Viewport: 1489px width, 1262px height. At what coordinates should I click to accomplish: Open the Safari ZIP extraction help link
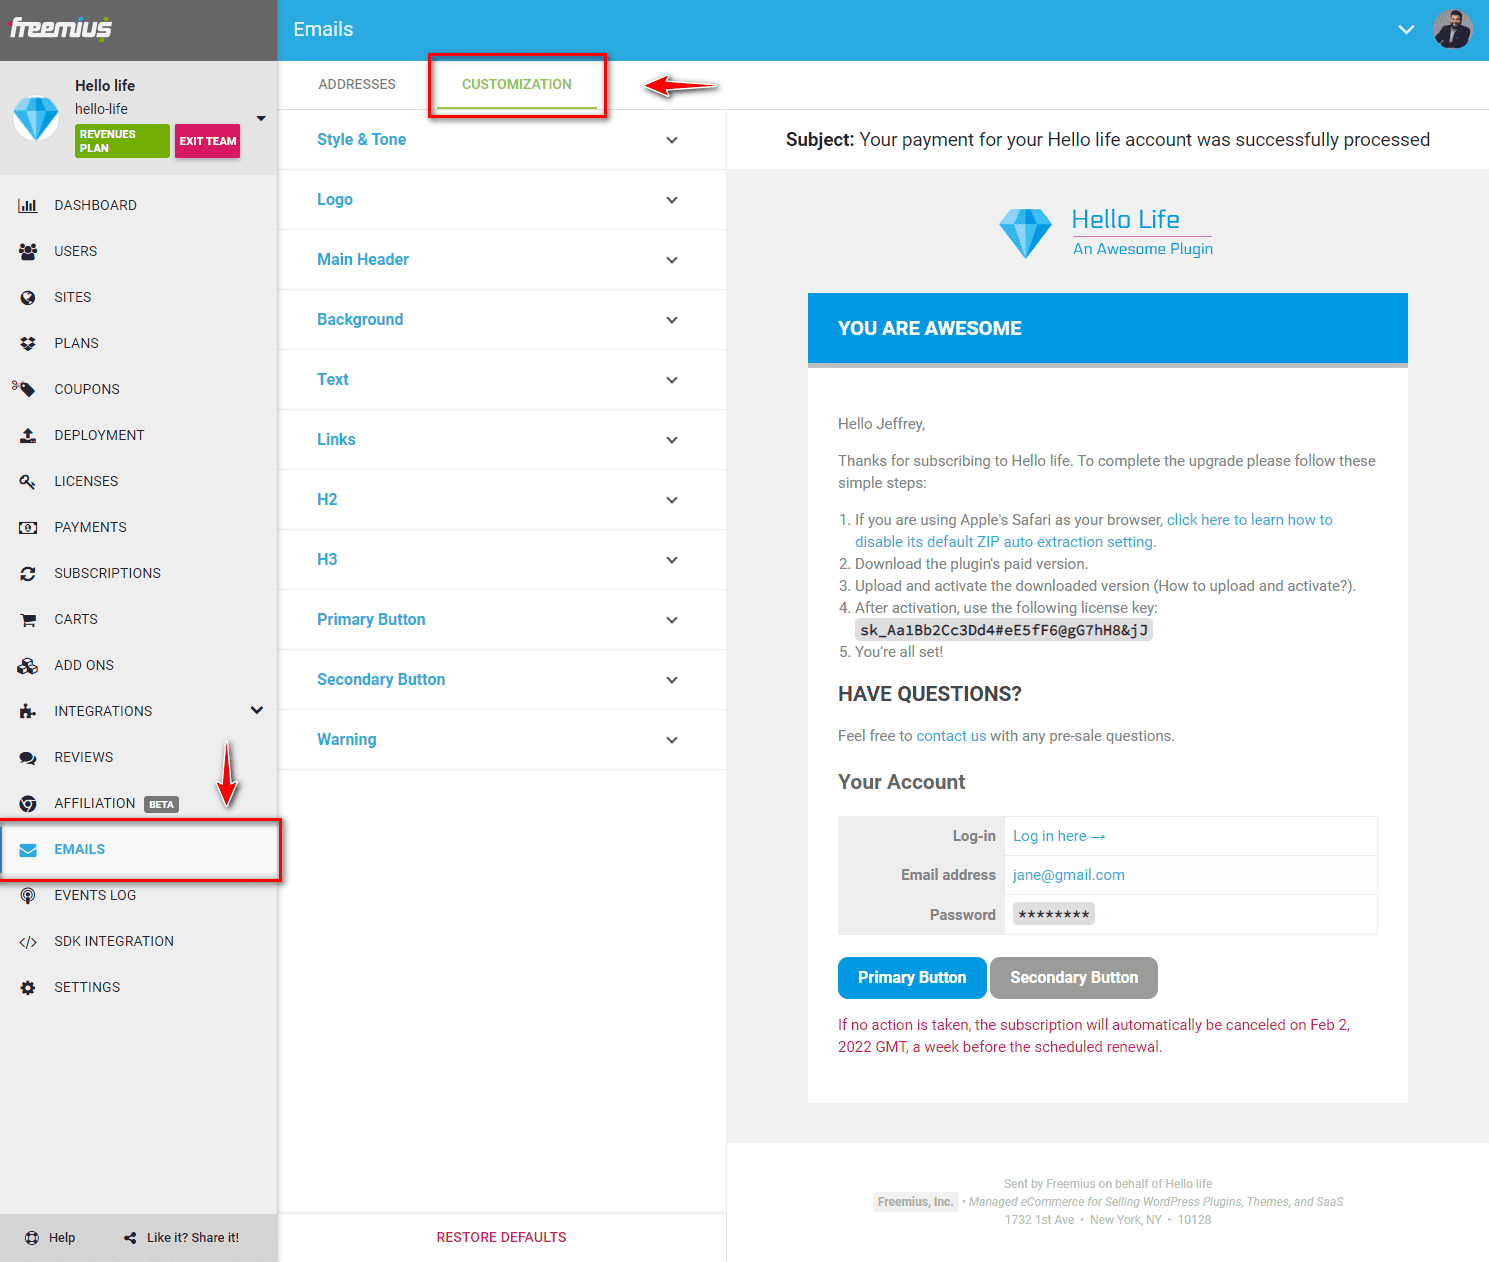tap(1094, 531)
